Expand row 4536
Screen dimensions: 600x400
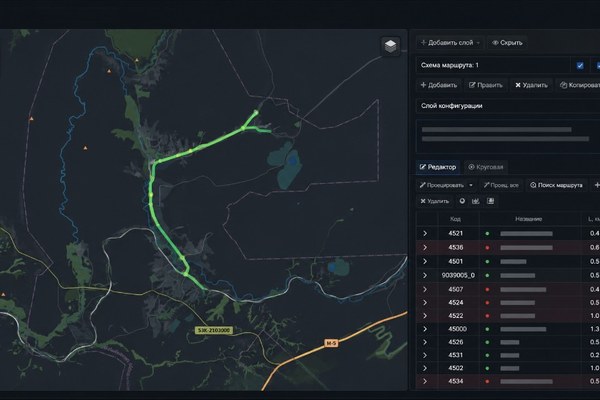[x=425, y=248]
